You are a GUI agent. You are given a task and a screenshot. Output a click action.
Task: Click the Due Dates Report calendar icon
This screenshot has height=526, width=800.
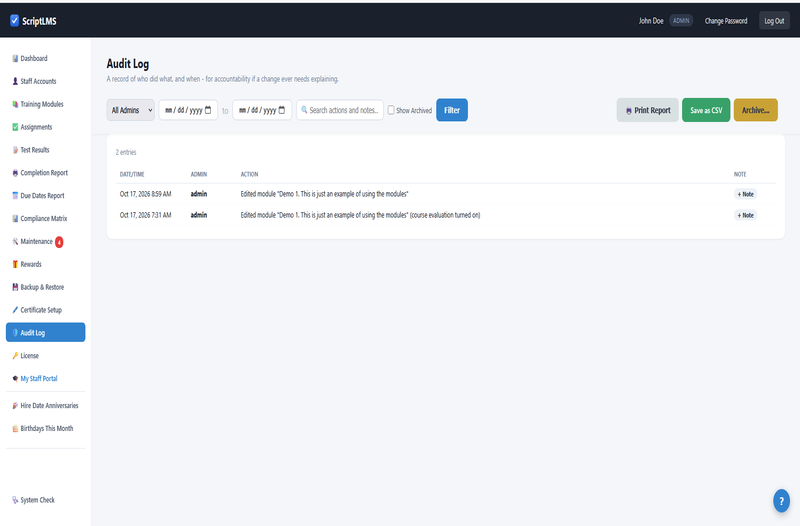(15, 196)
